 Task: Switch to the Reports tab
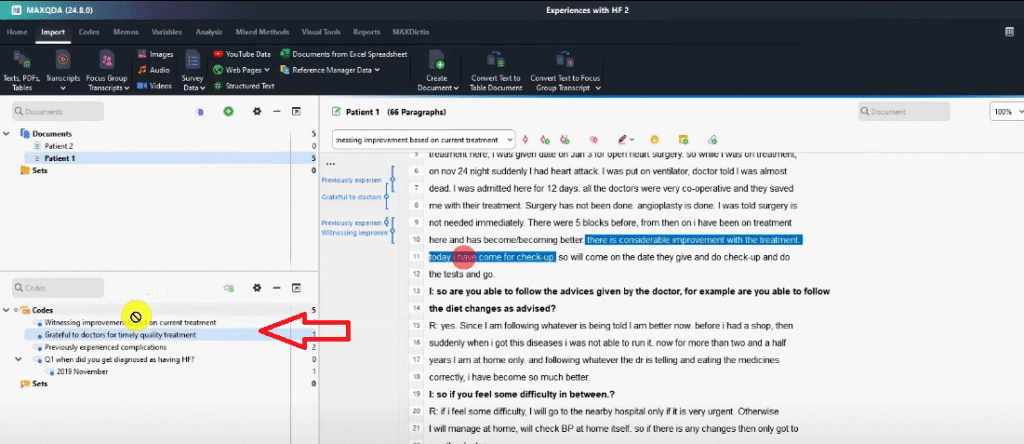click(x=366, y=32)
